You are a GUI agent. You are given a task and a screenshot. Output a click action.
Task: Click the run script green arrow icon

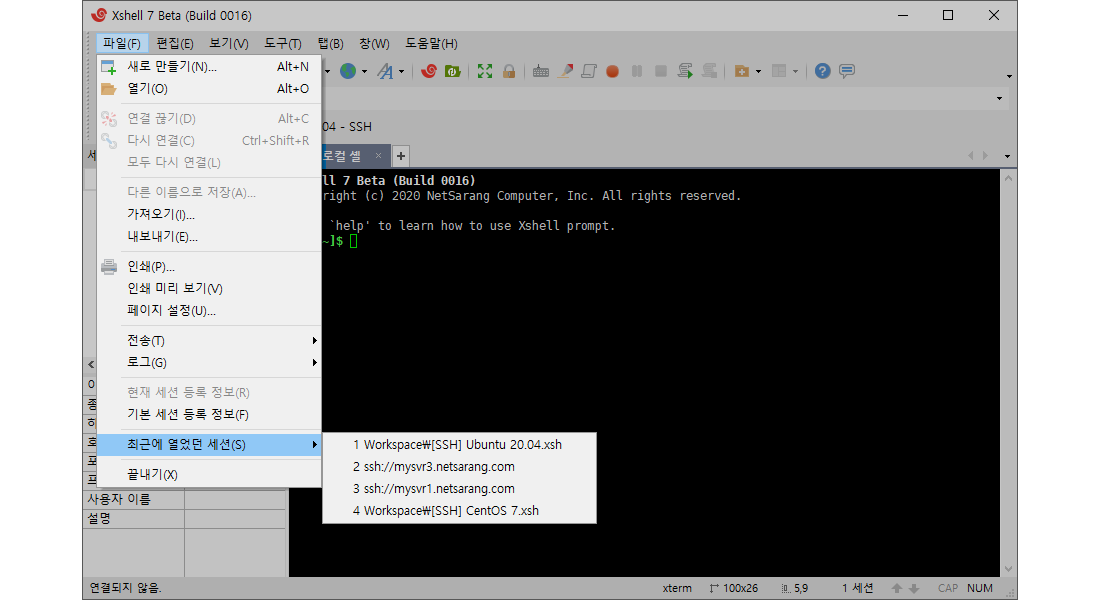tap(685, 71)
